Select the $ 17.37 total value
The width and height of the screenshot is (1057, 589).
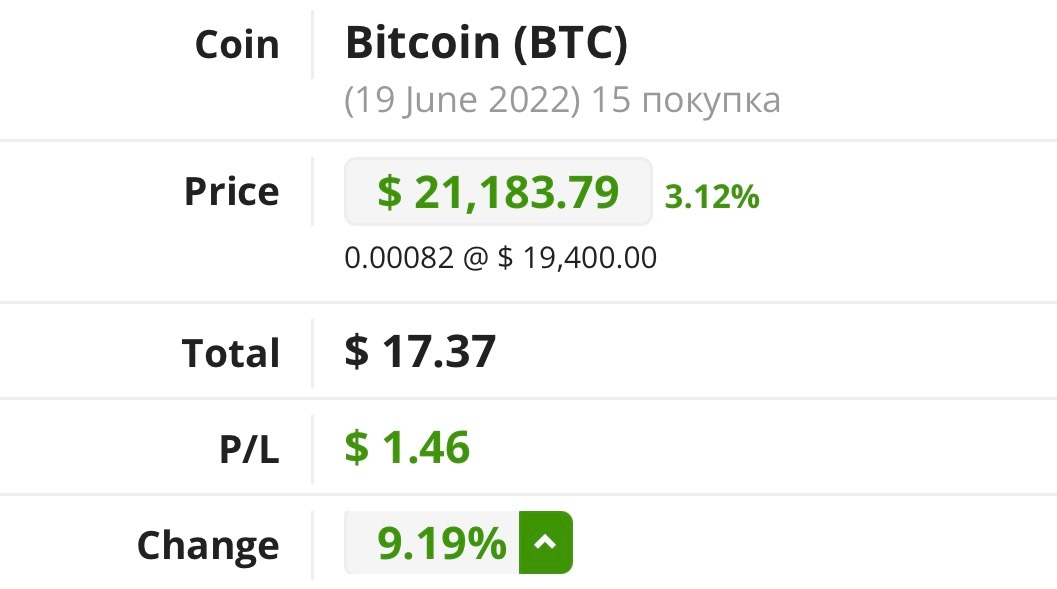click(x=420, y=351)
